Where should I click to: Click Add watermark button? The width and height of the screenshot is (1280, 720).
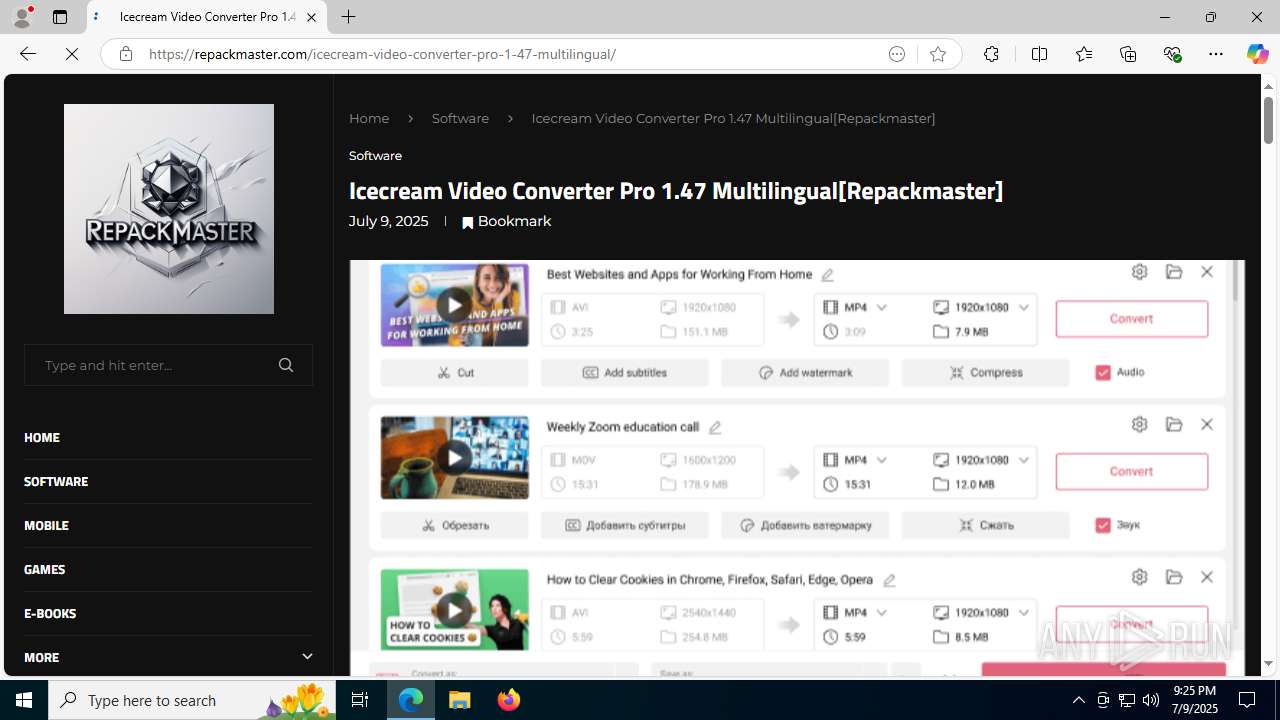point(805,372)
